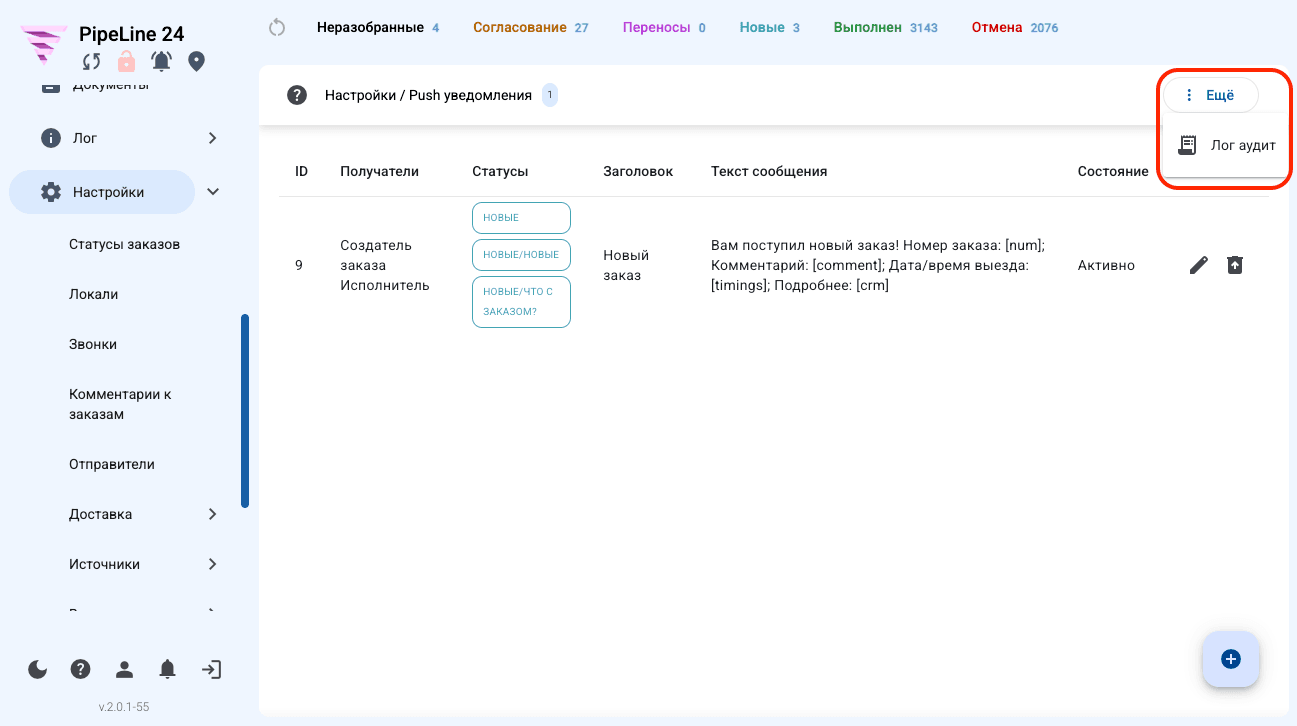The width and height of the screenshot is (1297, 726).
Task: Click the Настройки gear icon in sidebar
Action: click(51, 192)
